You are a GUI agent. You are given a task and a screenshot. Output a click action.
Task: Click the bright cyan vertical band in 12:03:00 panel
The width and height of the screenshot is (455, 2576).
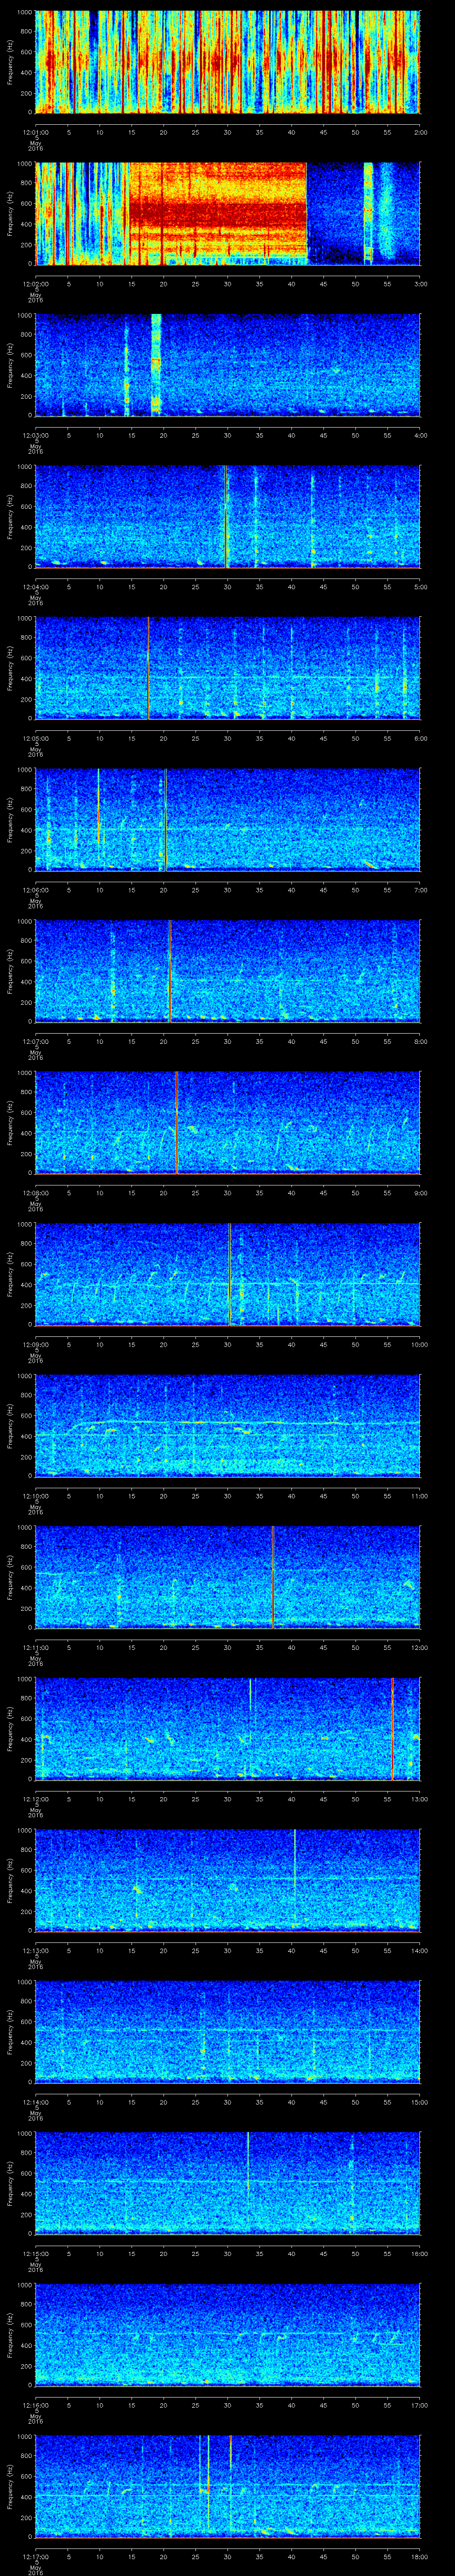[156, 365]
